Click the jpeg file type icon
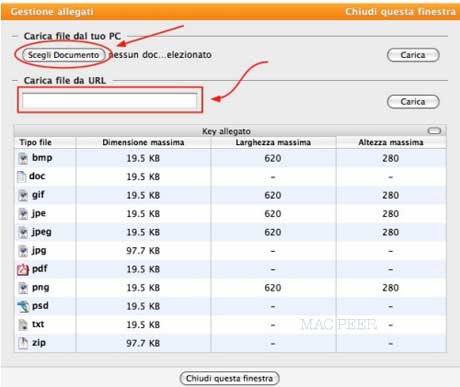 23,232
